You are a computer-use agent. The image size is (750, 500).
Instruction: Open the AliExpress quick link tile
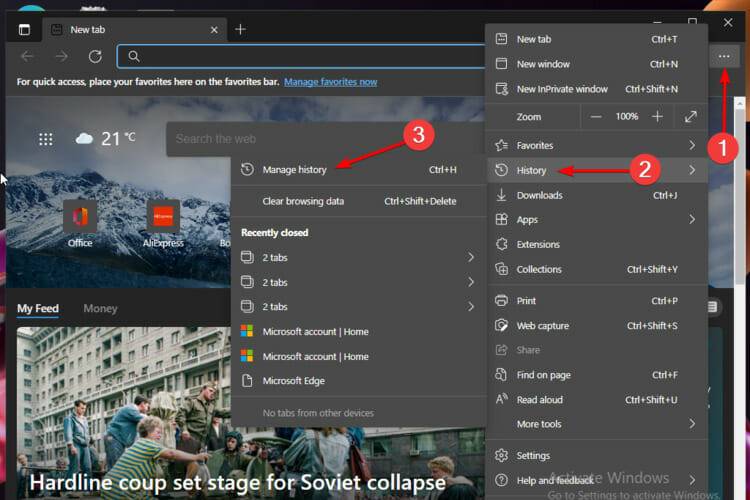point(163,223)
